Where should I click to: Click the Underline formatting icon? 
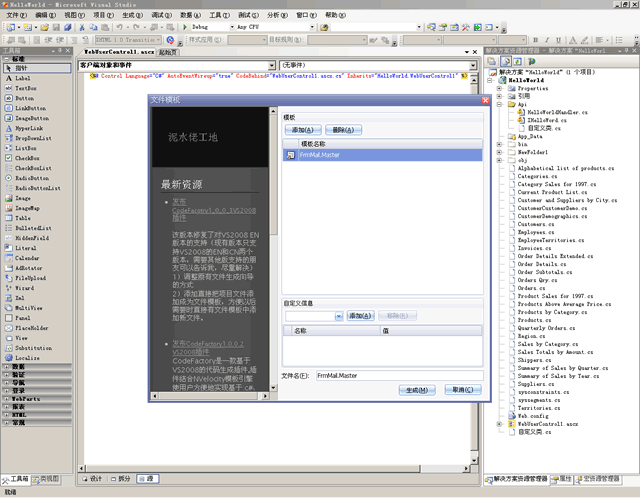click(x=558, y=40)
